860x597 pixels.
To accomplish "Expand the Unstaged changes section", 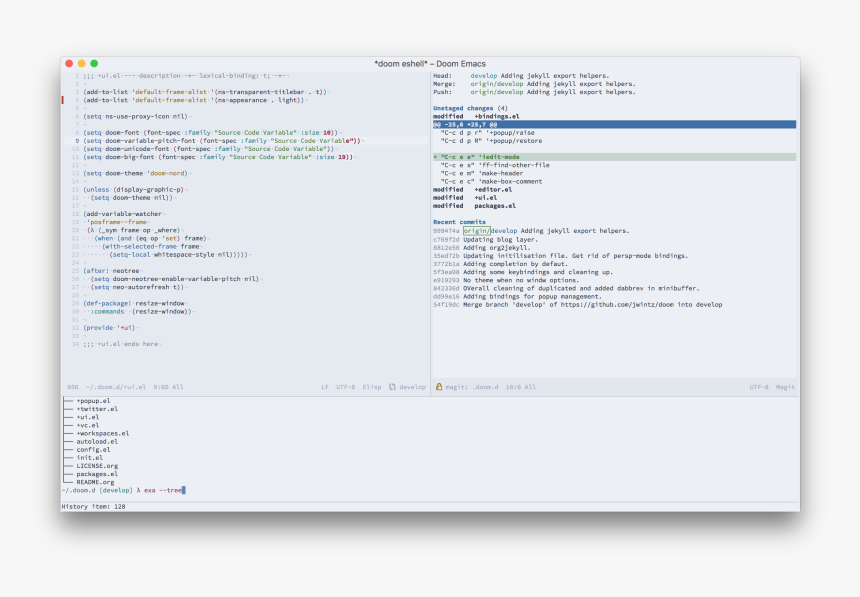I will click(x=464, y=108).
